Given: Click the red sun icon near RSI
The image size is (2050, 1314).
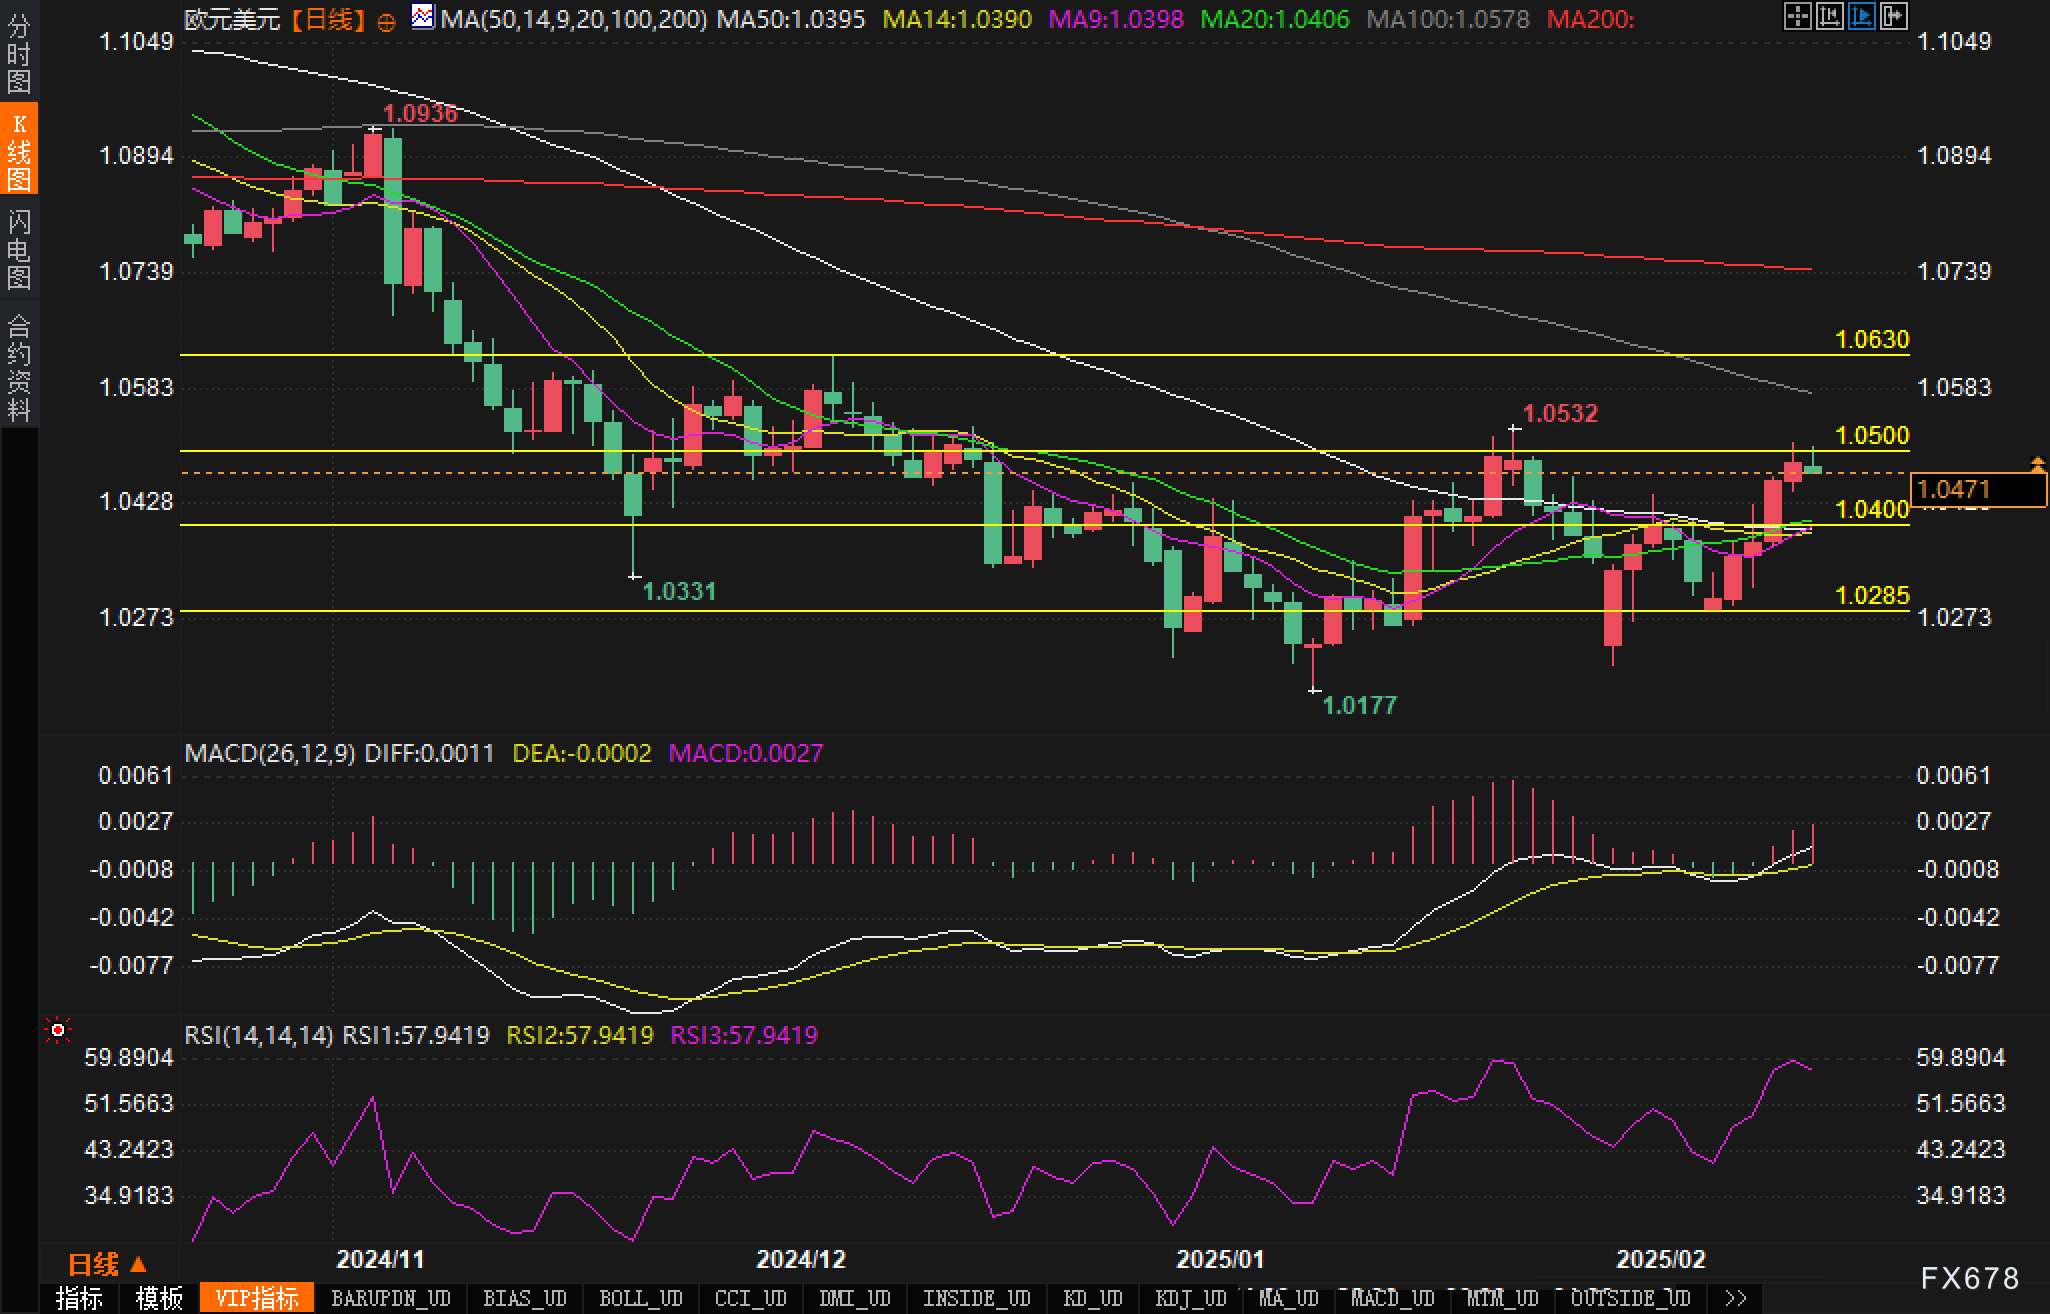Looking at the screenshot, I should click(x=58, y=1030).
